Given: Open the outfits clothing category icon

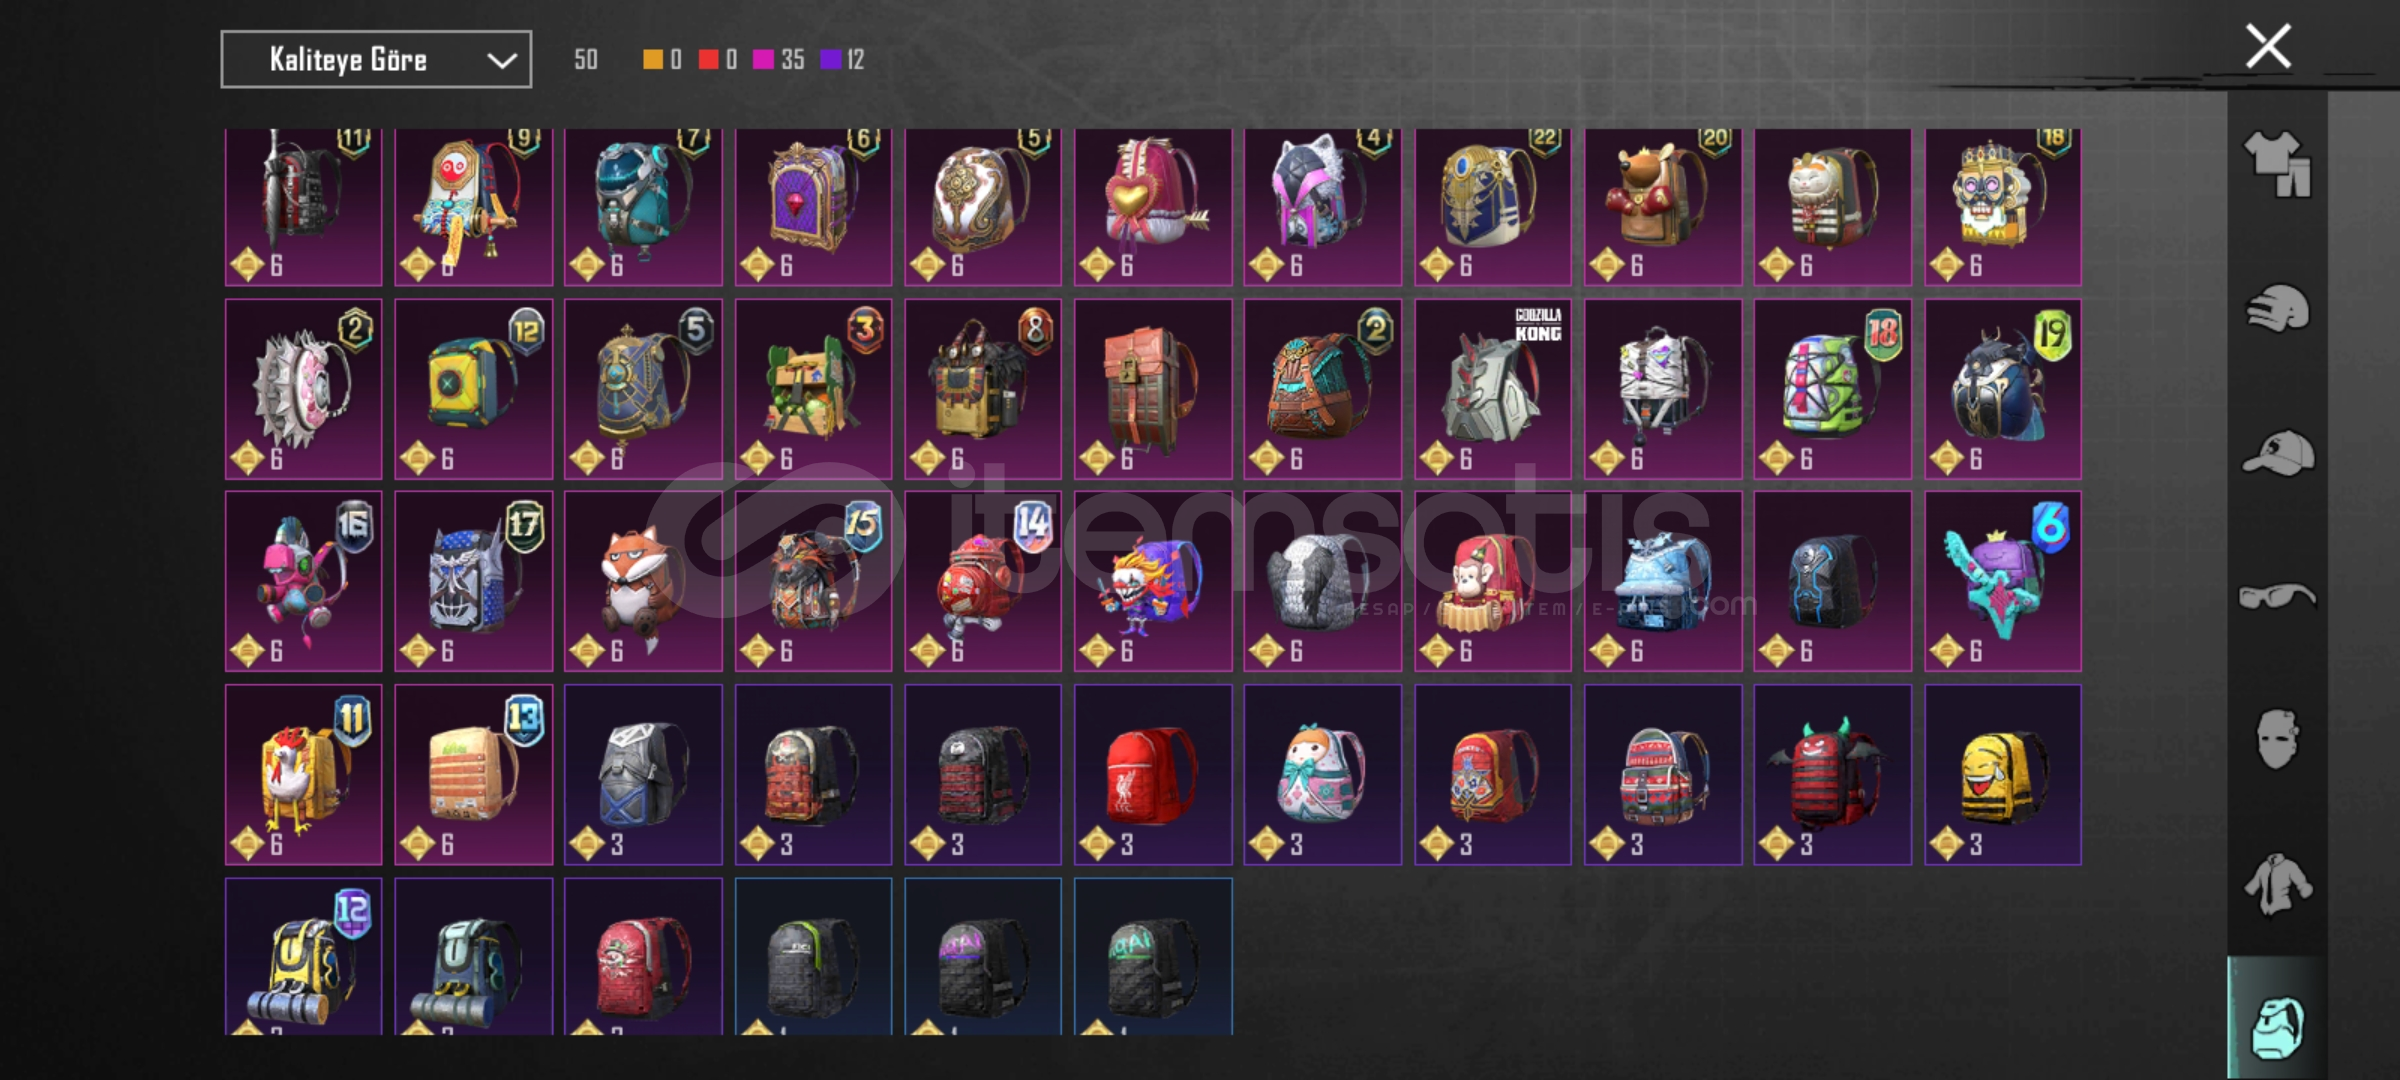Looking at the screenshot, I should point(2277,163).
